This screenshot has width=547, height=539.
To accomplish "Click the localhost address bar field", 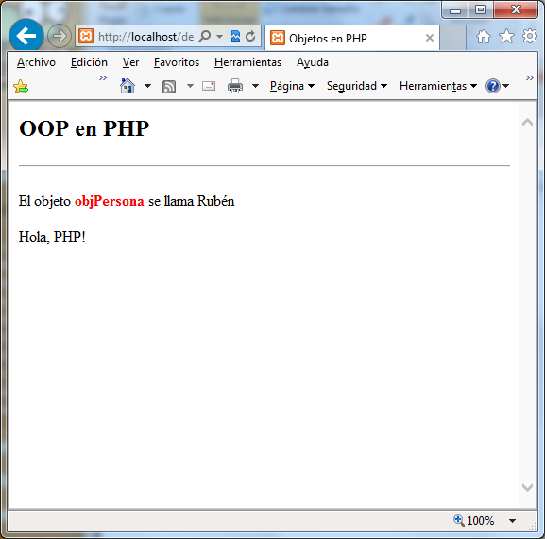I will coord(146,36).
